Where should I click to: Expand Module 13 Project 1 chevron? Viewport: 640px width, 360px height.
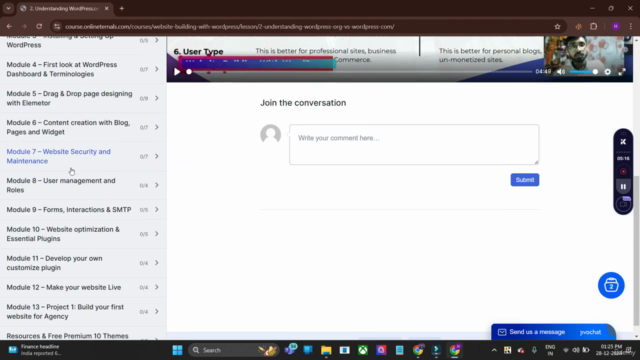157,311
